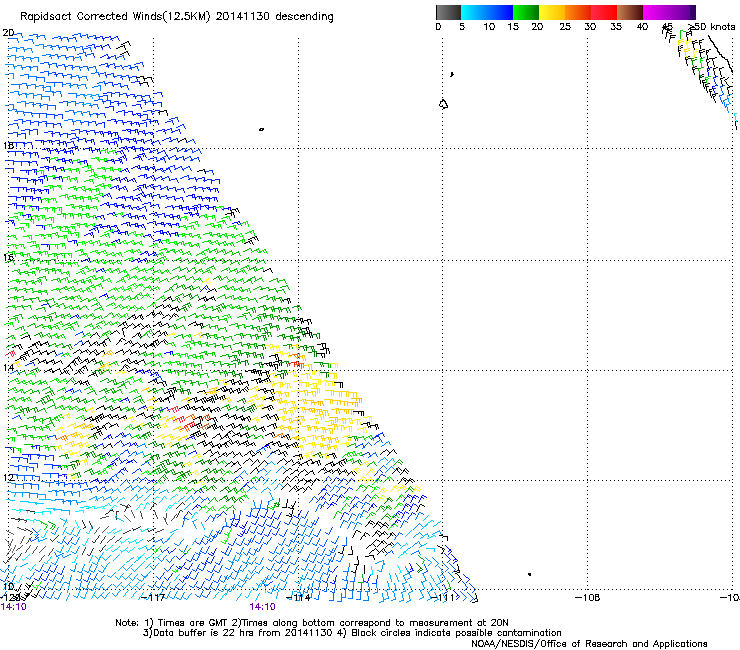Click the longitude label "-117" on bottom axis
The width and height of the screenshot is (740, 650).
pyautogui.click(x=153, y=598)
